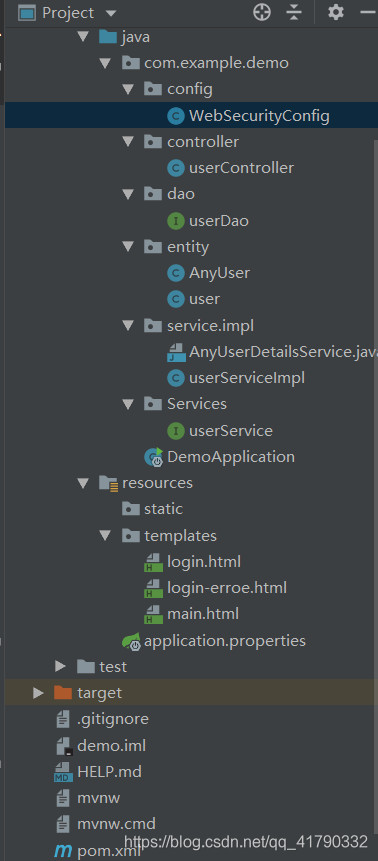Click the locate/select opened file icon
The width and height of the screenshot is (378, 861).
(262, 12)
